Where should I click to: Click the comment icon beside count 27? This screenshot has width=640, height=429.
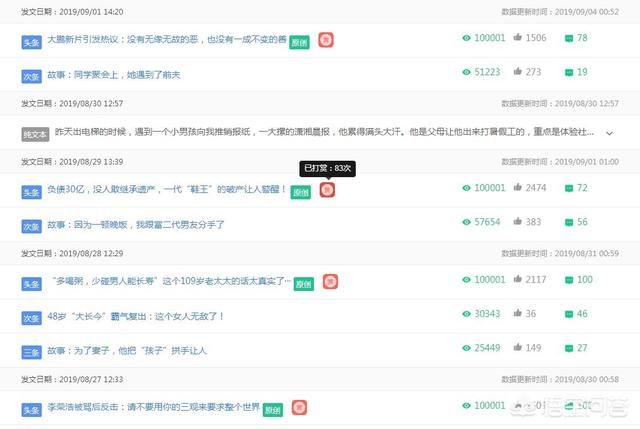(x=568, y=349)
